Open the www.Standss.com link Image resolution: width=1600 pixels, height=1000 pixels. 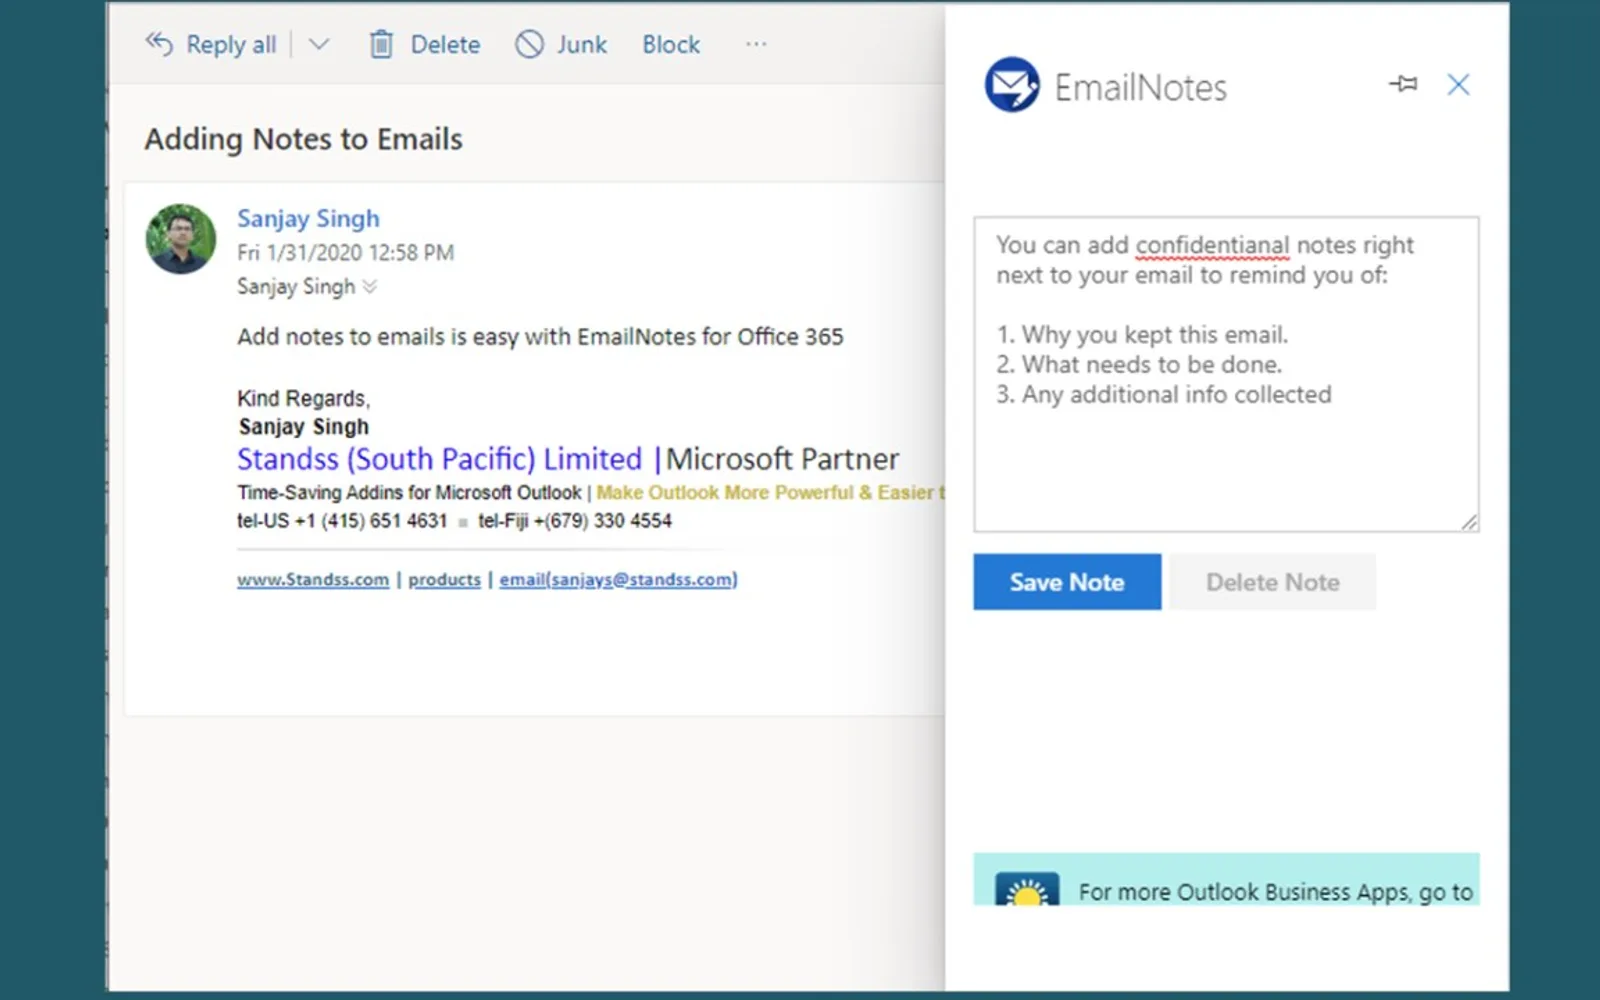pyautogui.click(x=313, y=579)
